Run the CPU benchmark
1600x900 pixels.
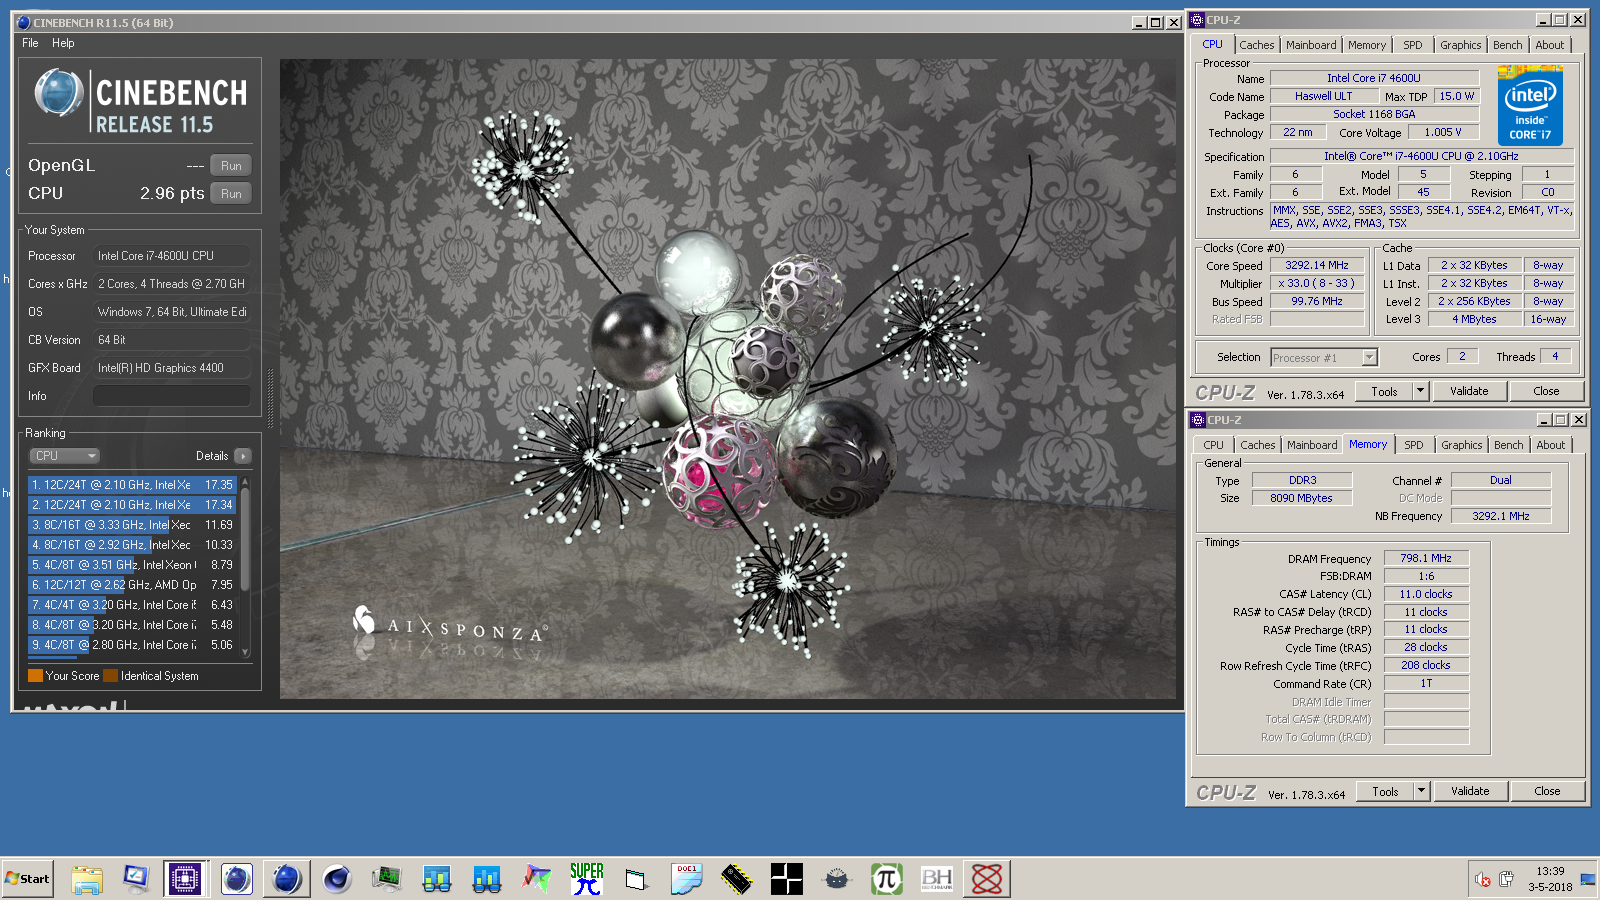point(231,194)
